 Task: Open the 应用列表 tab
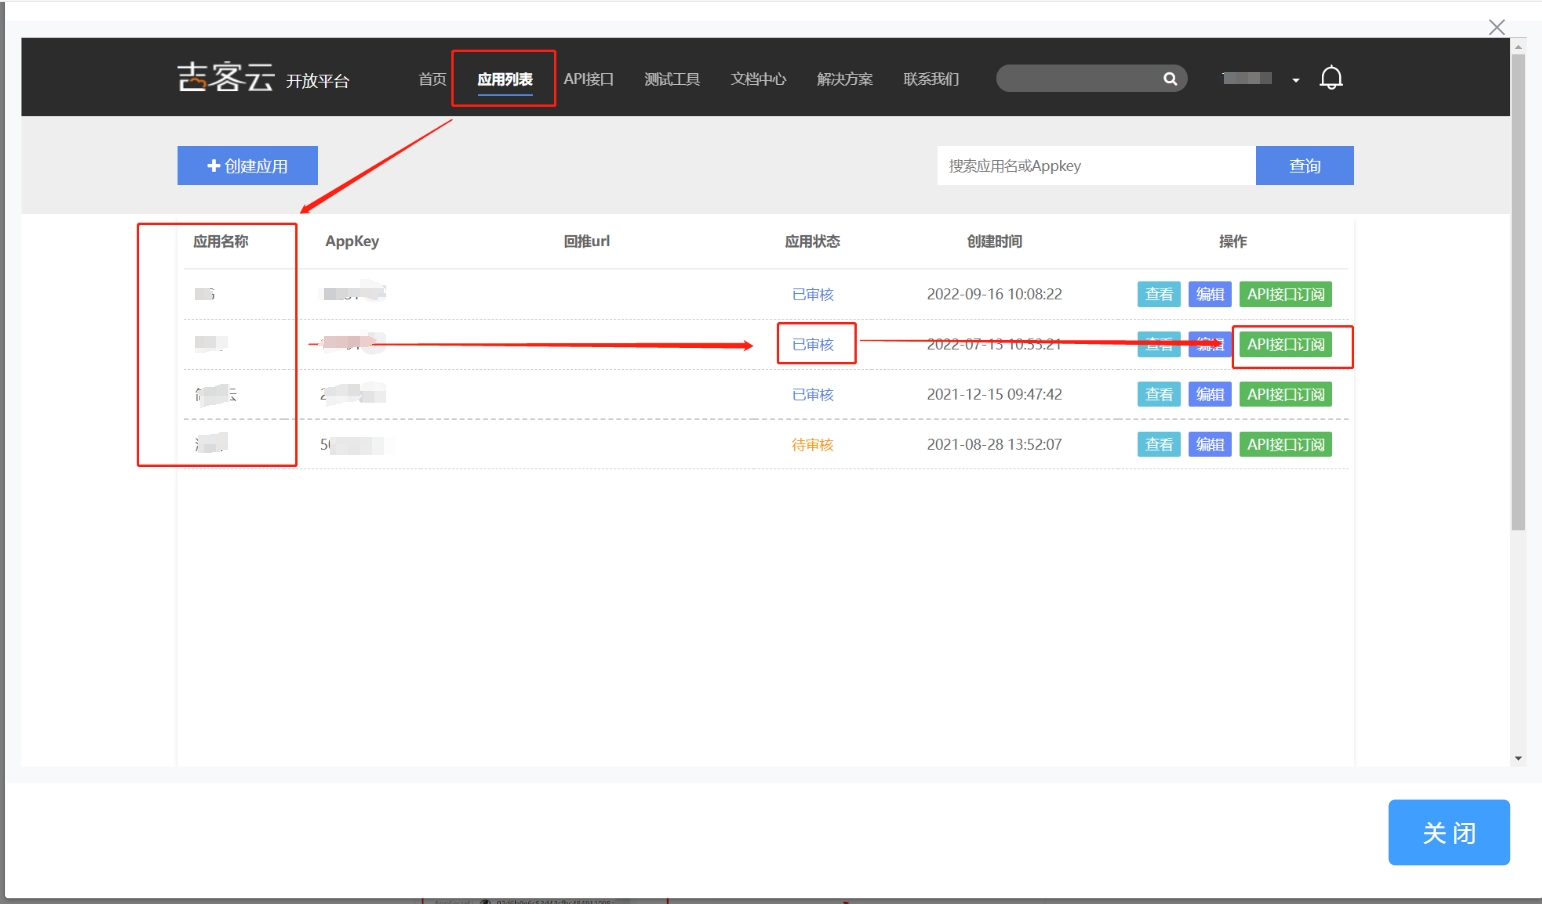pyautogui.click(x=504, y=79)
